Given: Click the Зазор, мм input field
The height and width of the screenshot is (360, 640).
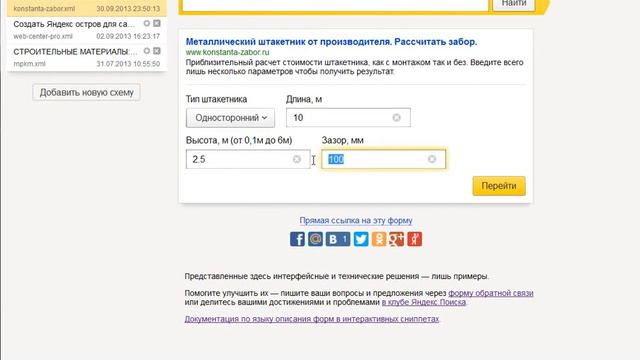Looking at the screenshot, I should point(383,159).
